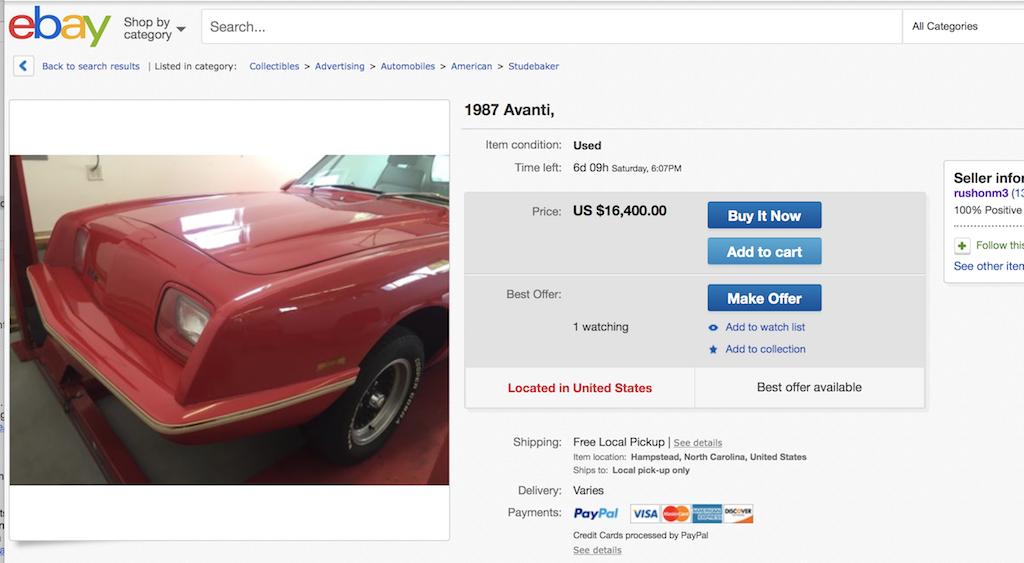
Task: Open the All Categories dropdown
Action: [960, 27]
